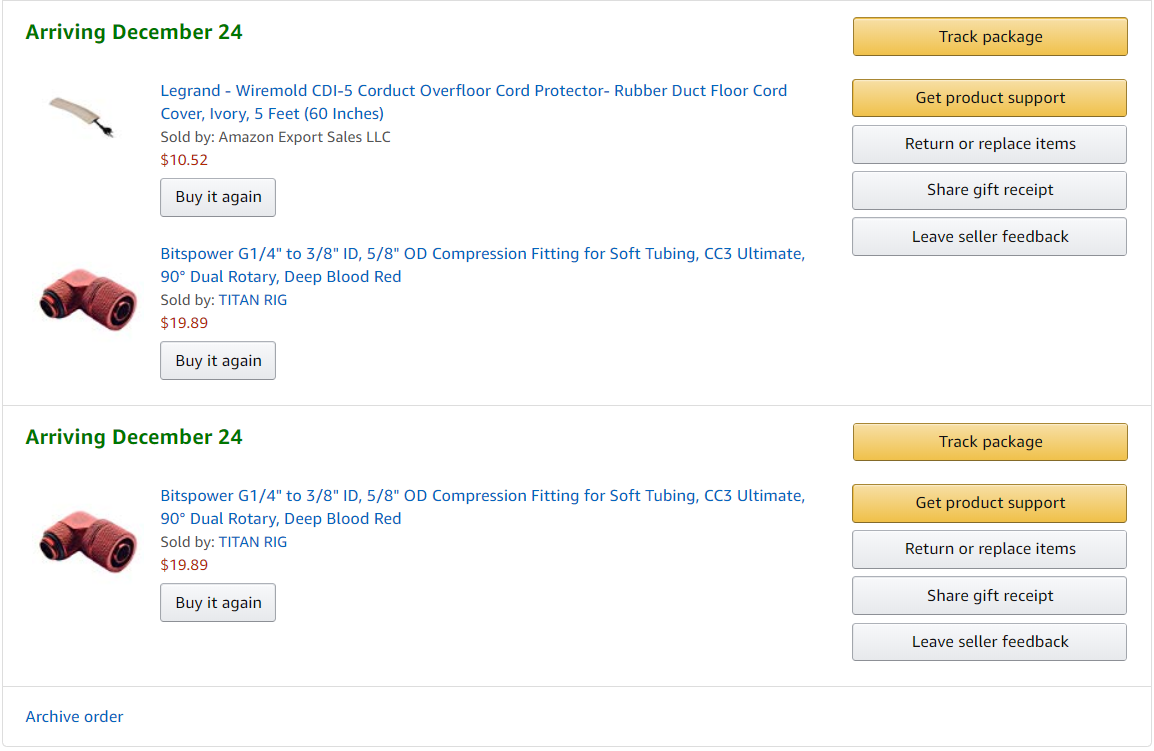Leave seller feedback for second shipment
Image resolution: width=1154 pixels, height=751 pixels.
coord(990,642)
